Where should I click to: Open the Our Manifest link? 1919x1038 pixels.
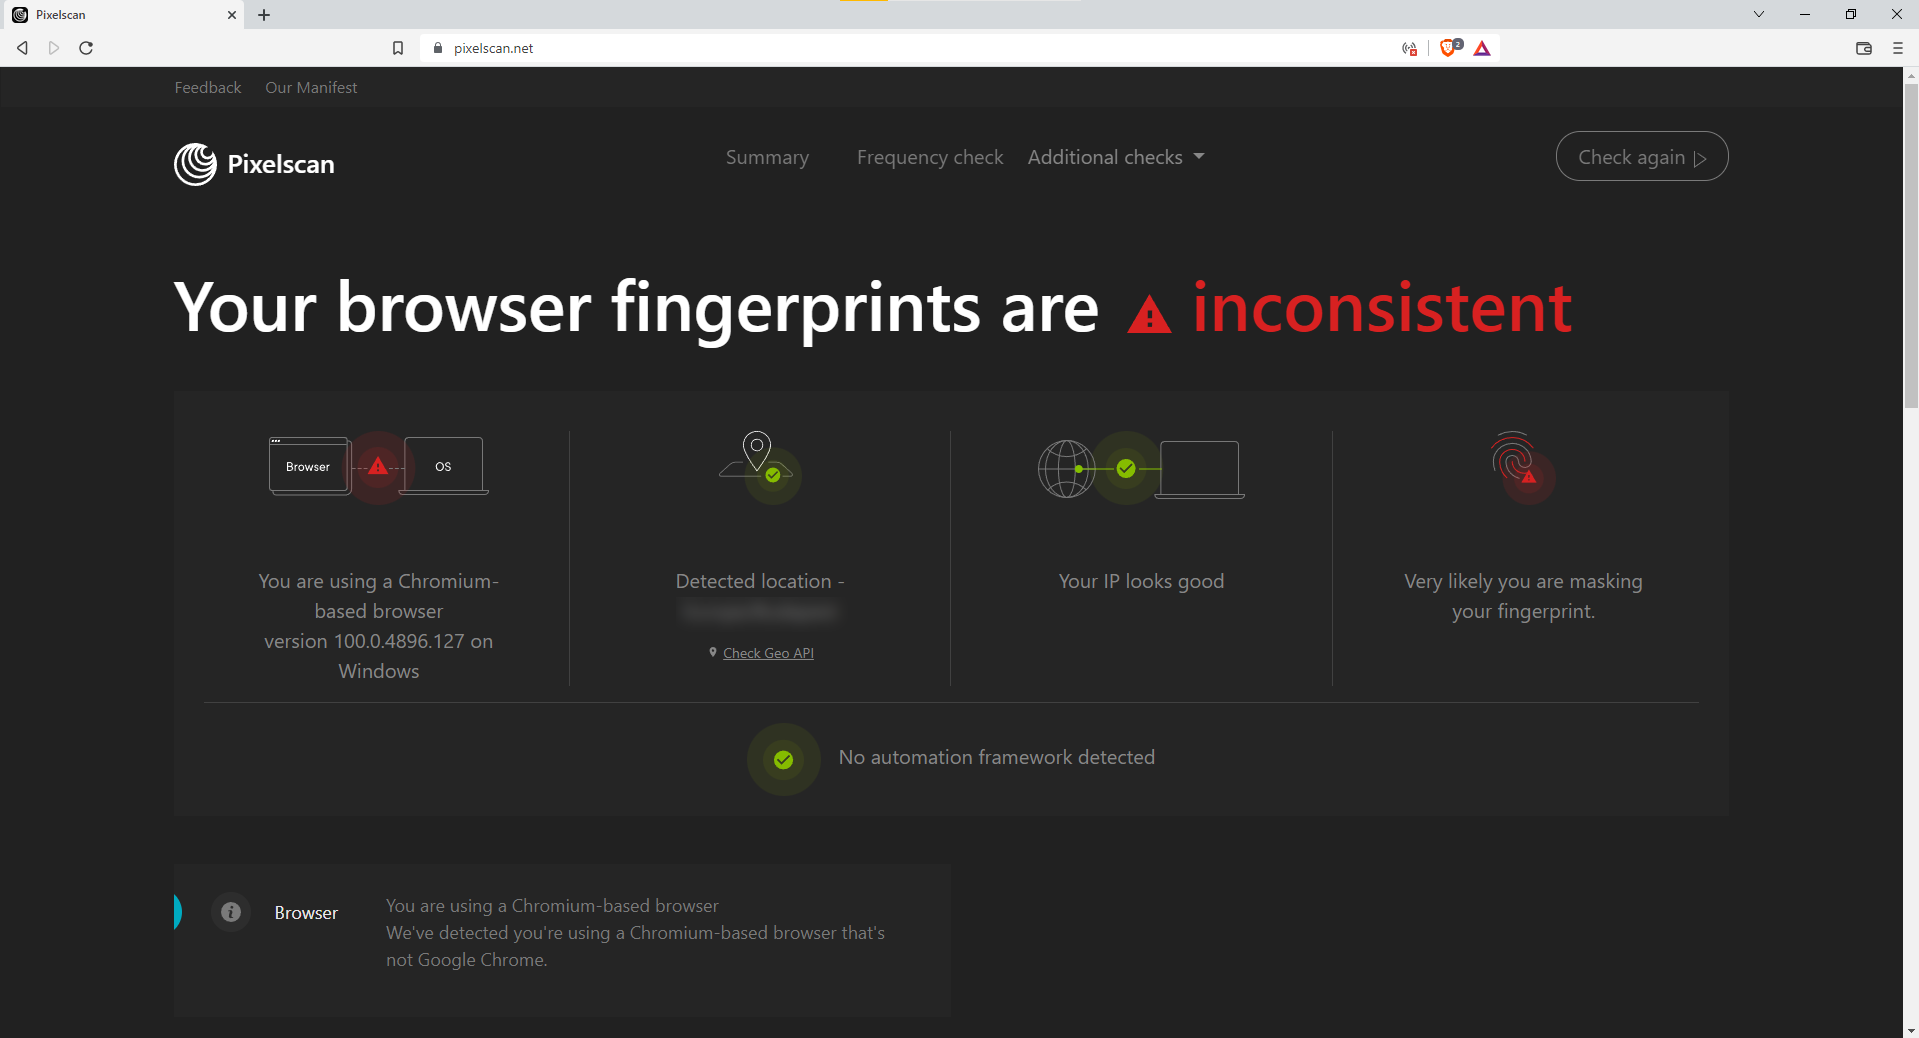coord(311,87)
